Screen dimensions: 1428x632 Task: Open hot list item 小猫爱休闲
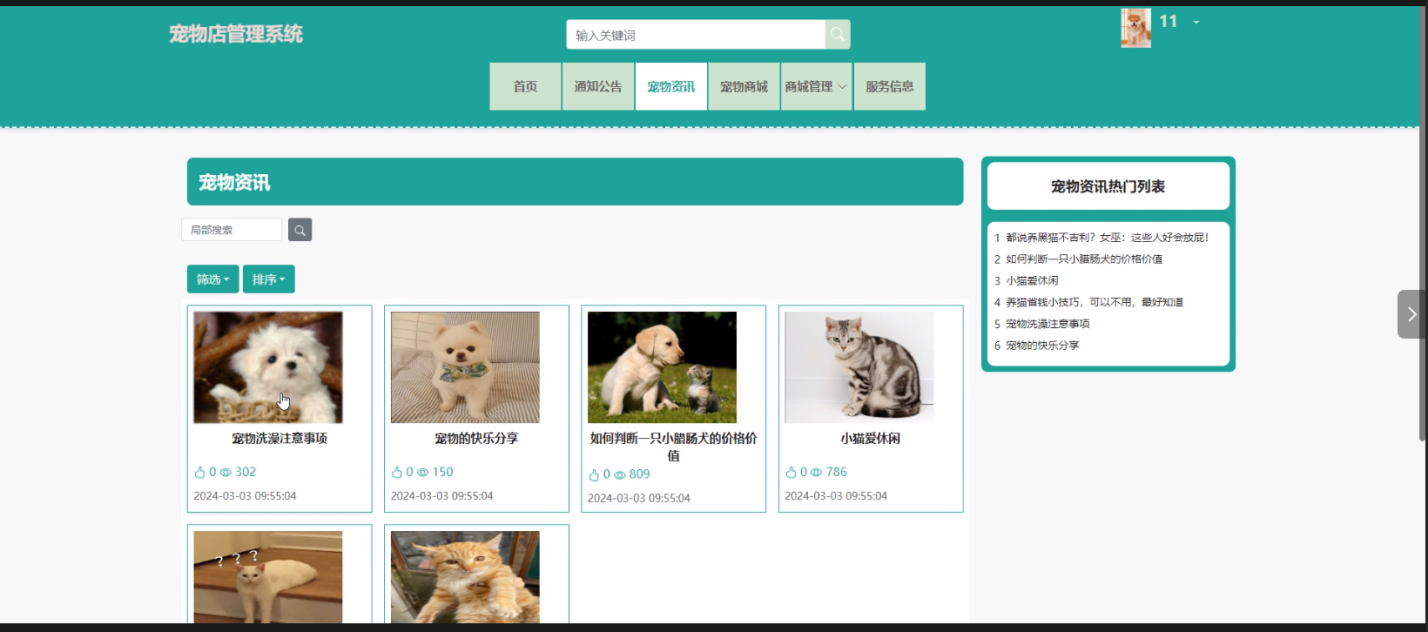(1032, 281)
